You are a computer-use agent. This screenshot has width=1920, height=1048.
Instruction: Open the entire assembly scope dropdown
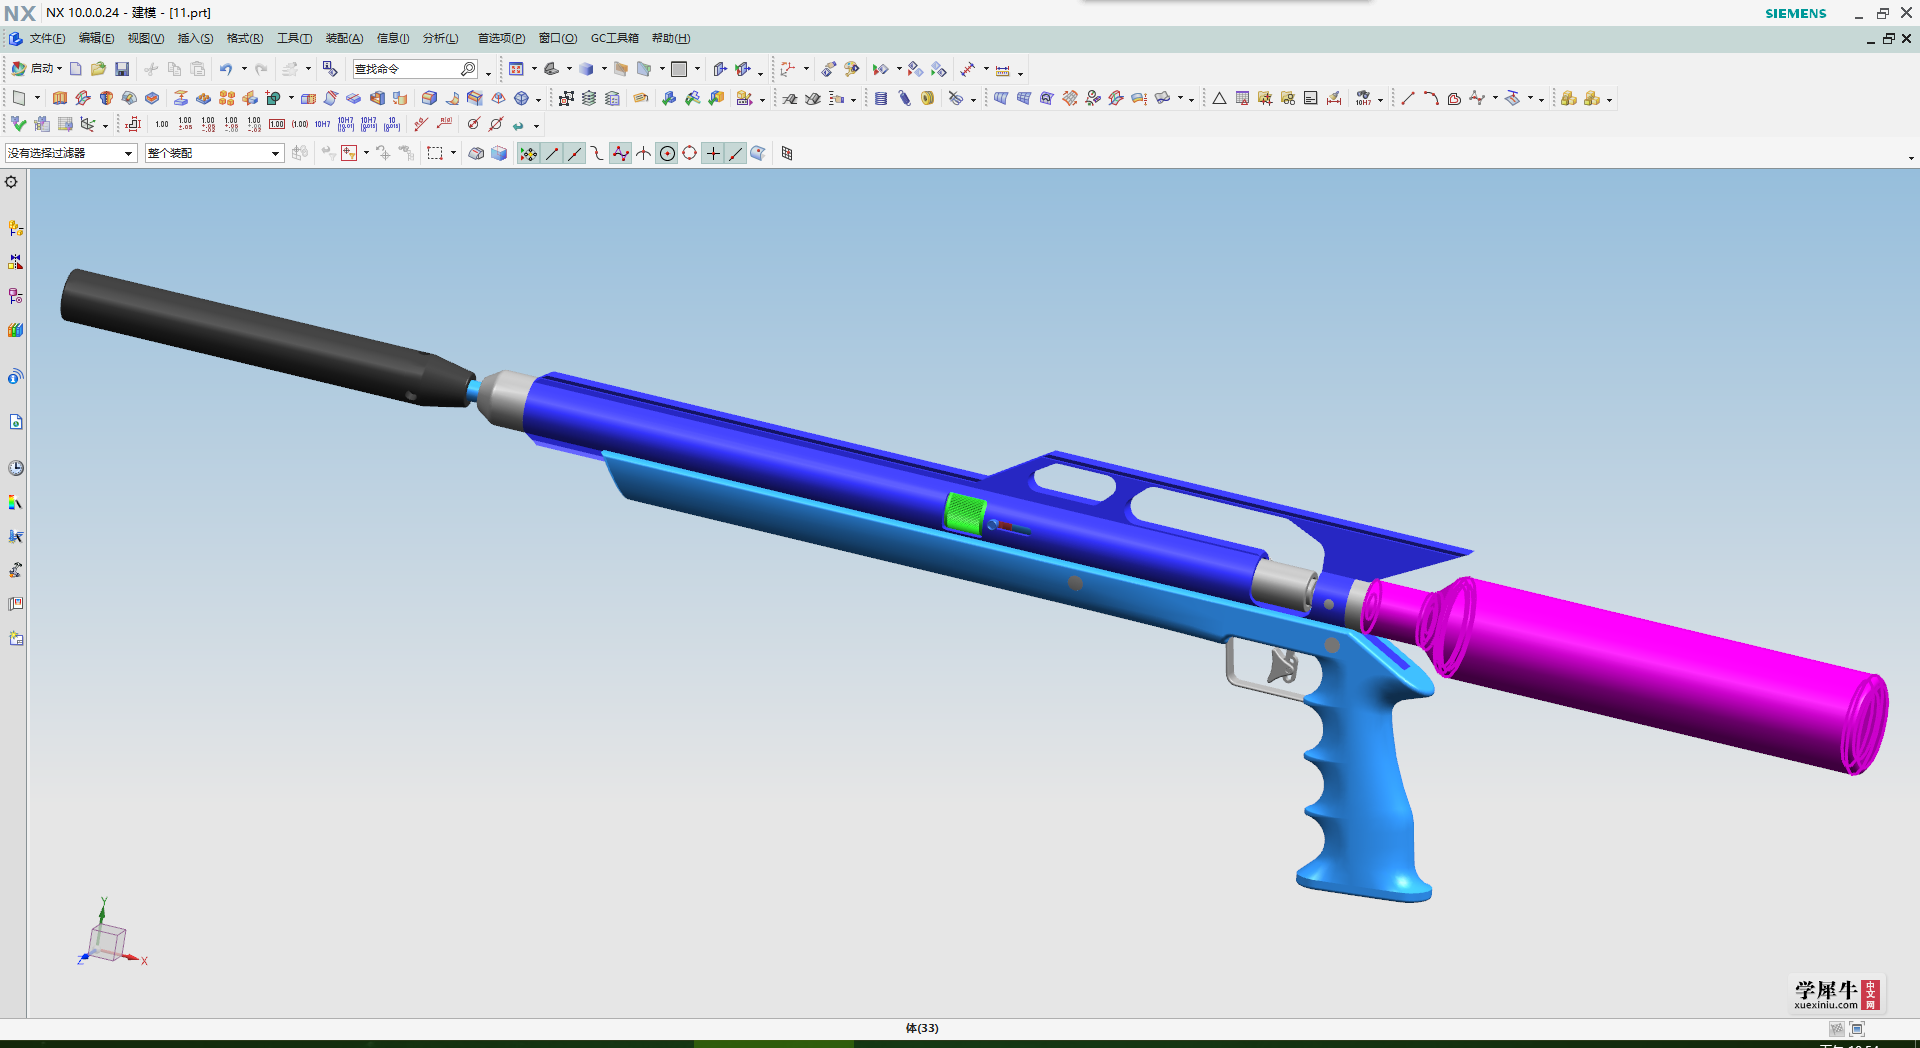pyautogui.click(x=214, y=153)
